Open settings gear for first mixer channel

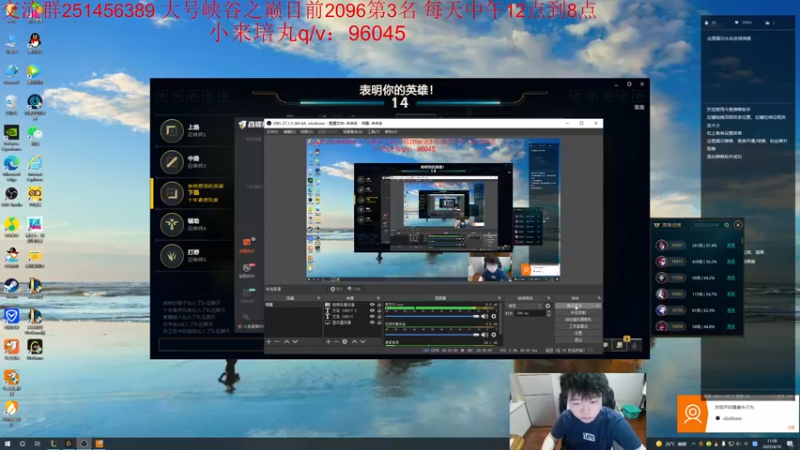point(493,316)
